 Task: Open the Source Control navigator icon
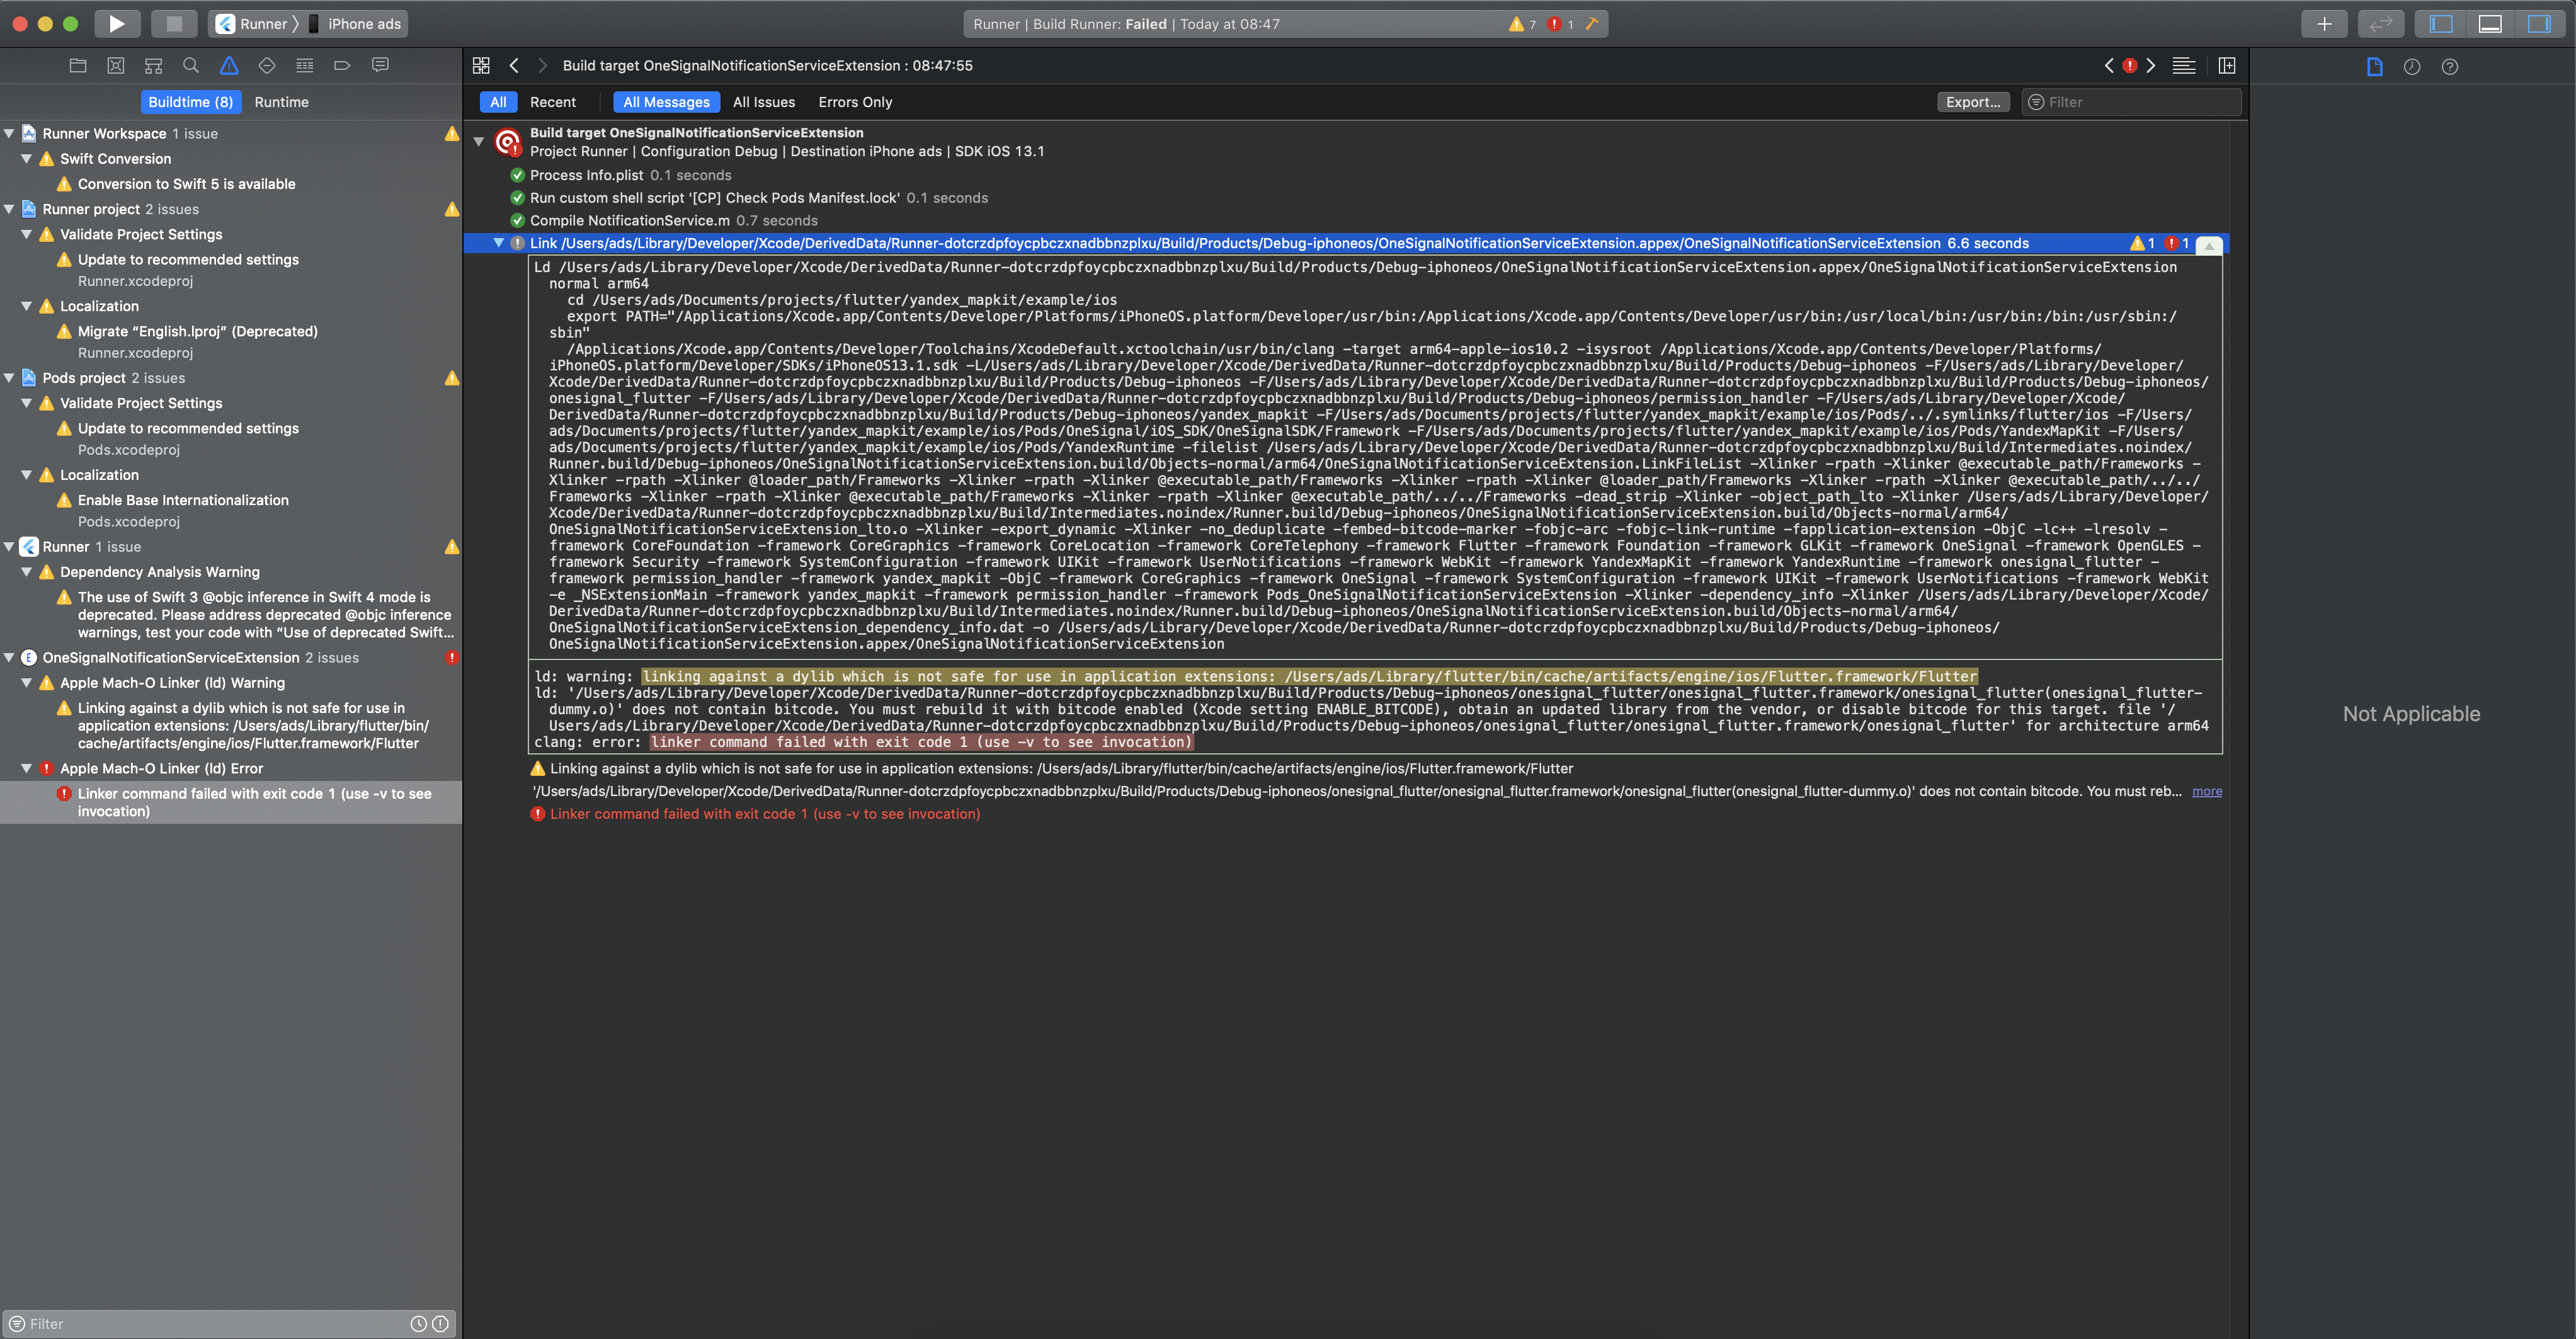pyautogui.click(x=116, y=66)
